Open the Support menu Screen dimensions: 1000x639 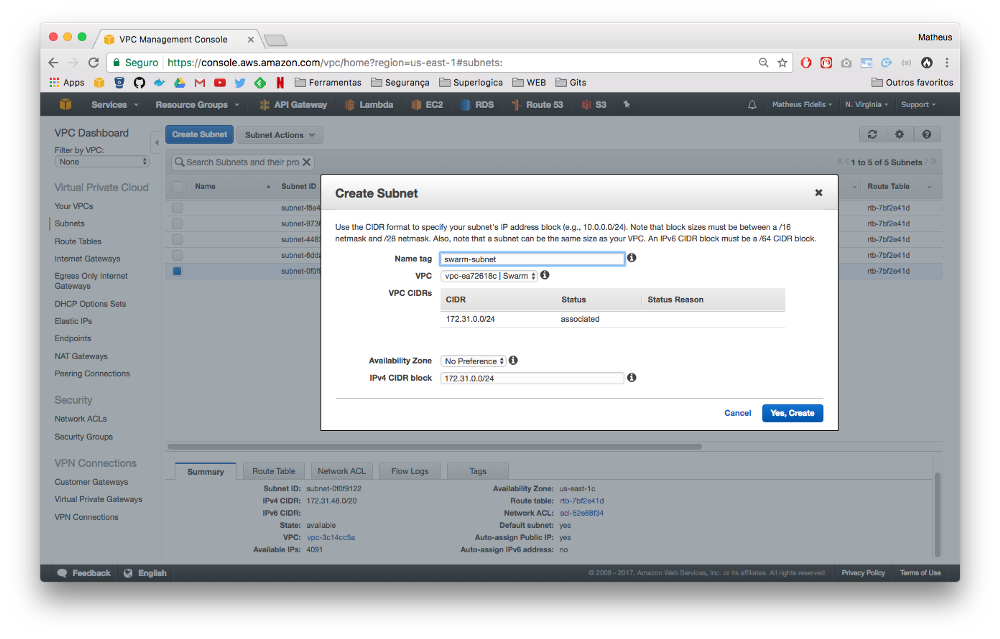coord(918,105)
